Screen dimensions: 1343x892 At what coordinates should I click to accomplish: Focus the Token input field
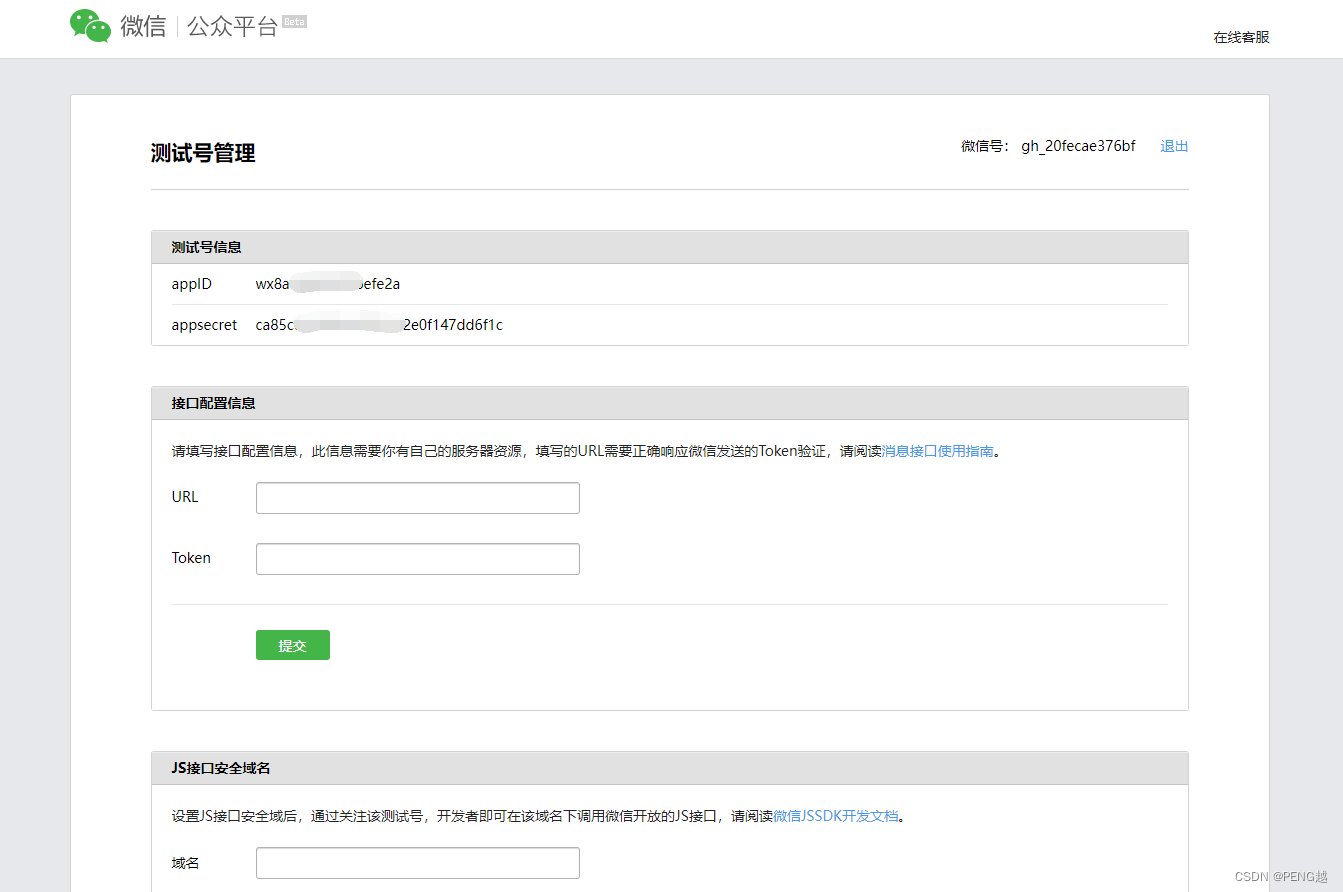click(x=418, y=559)
